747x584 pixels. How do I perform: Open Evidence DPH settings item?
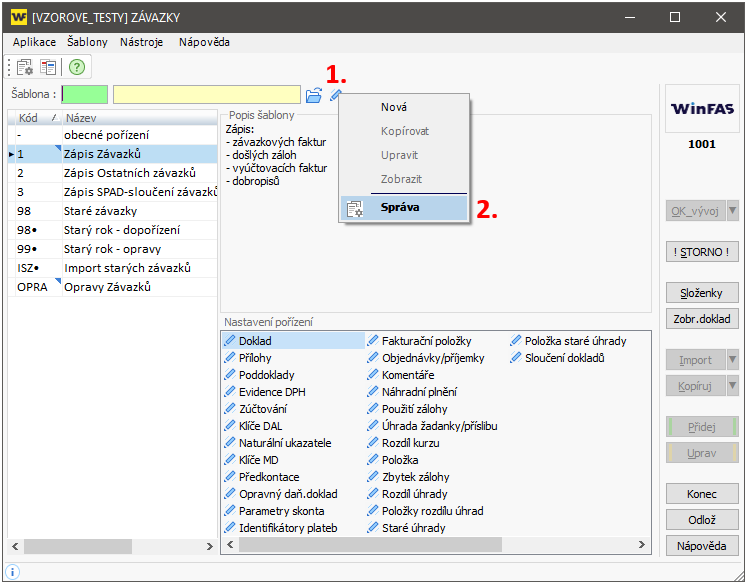point(265,392)
